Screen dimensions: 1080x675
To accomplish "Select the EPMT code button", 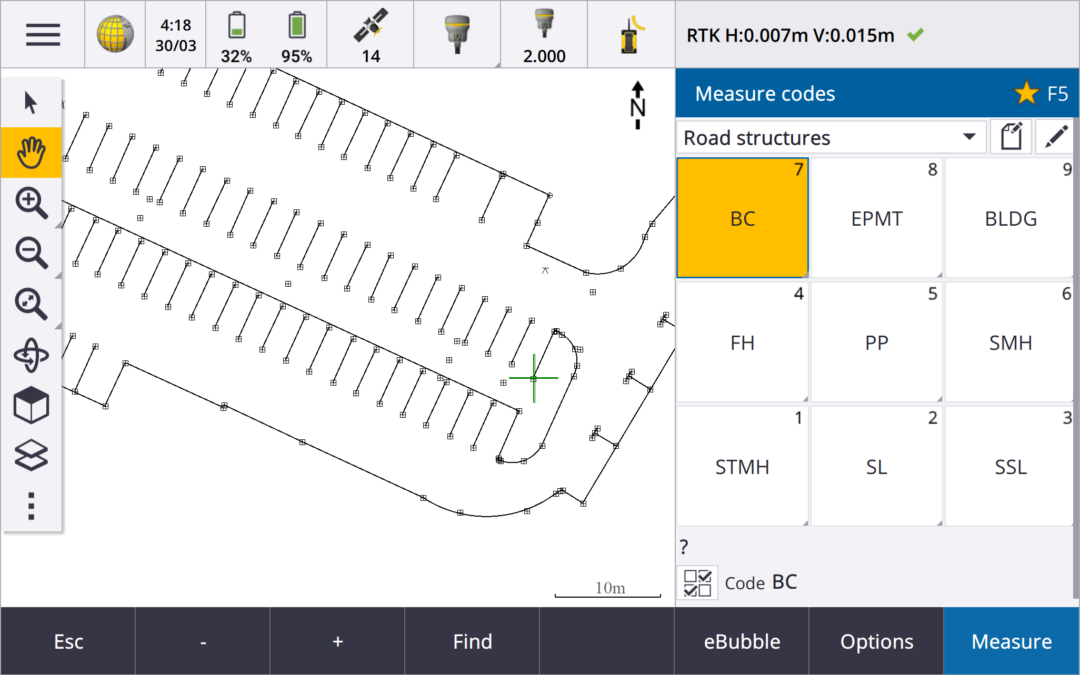I will (876, 219).
